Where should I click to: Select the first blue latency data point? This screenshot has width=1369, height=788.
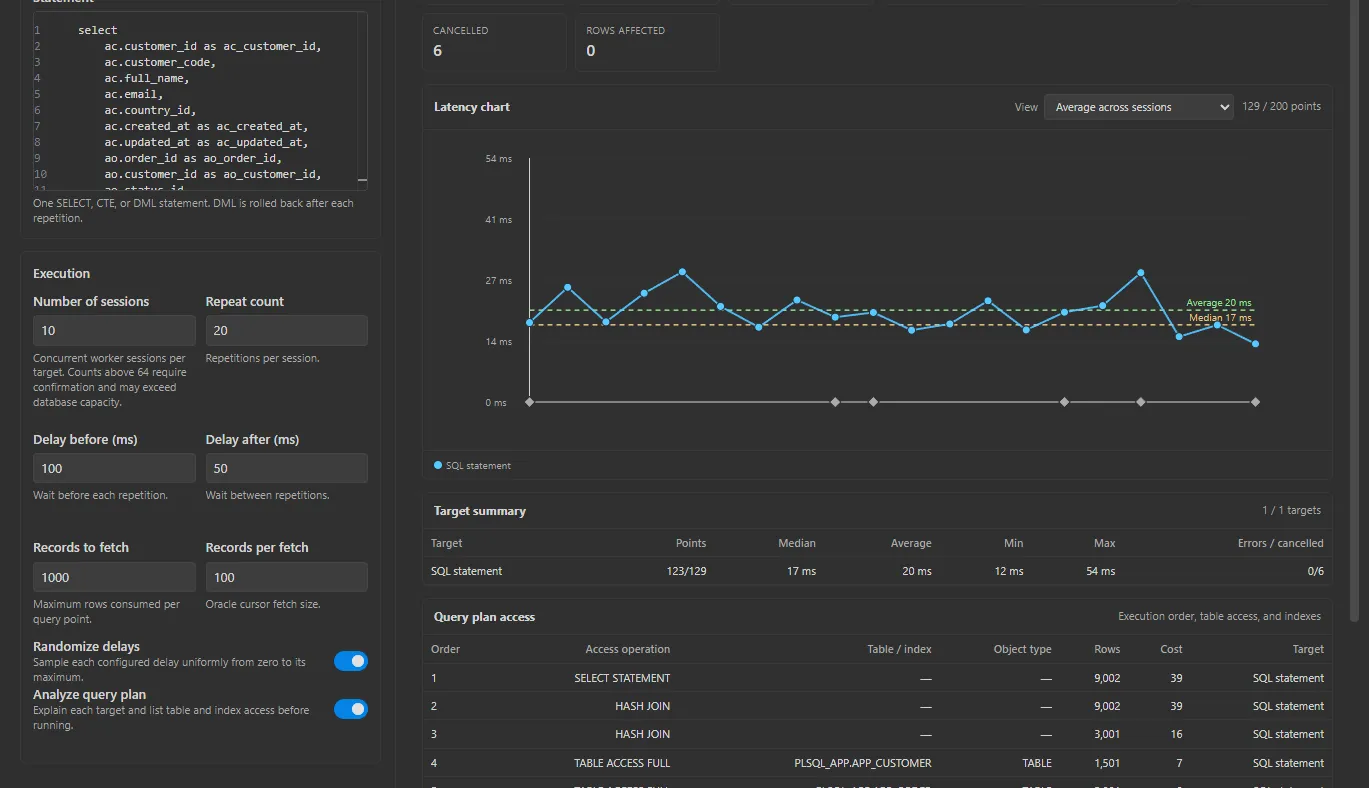click(529, 322)
